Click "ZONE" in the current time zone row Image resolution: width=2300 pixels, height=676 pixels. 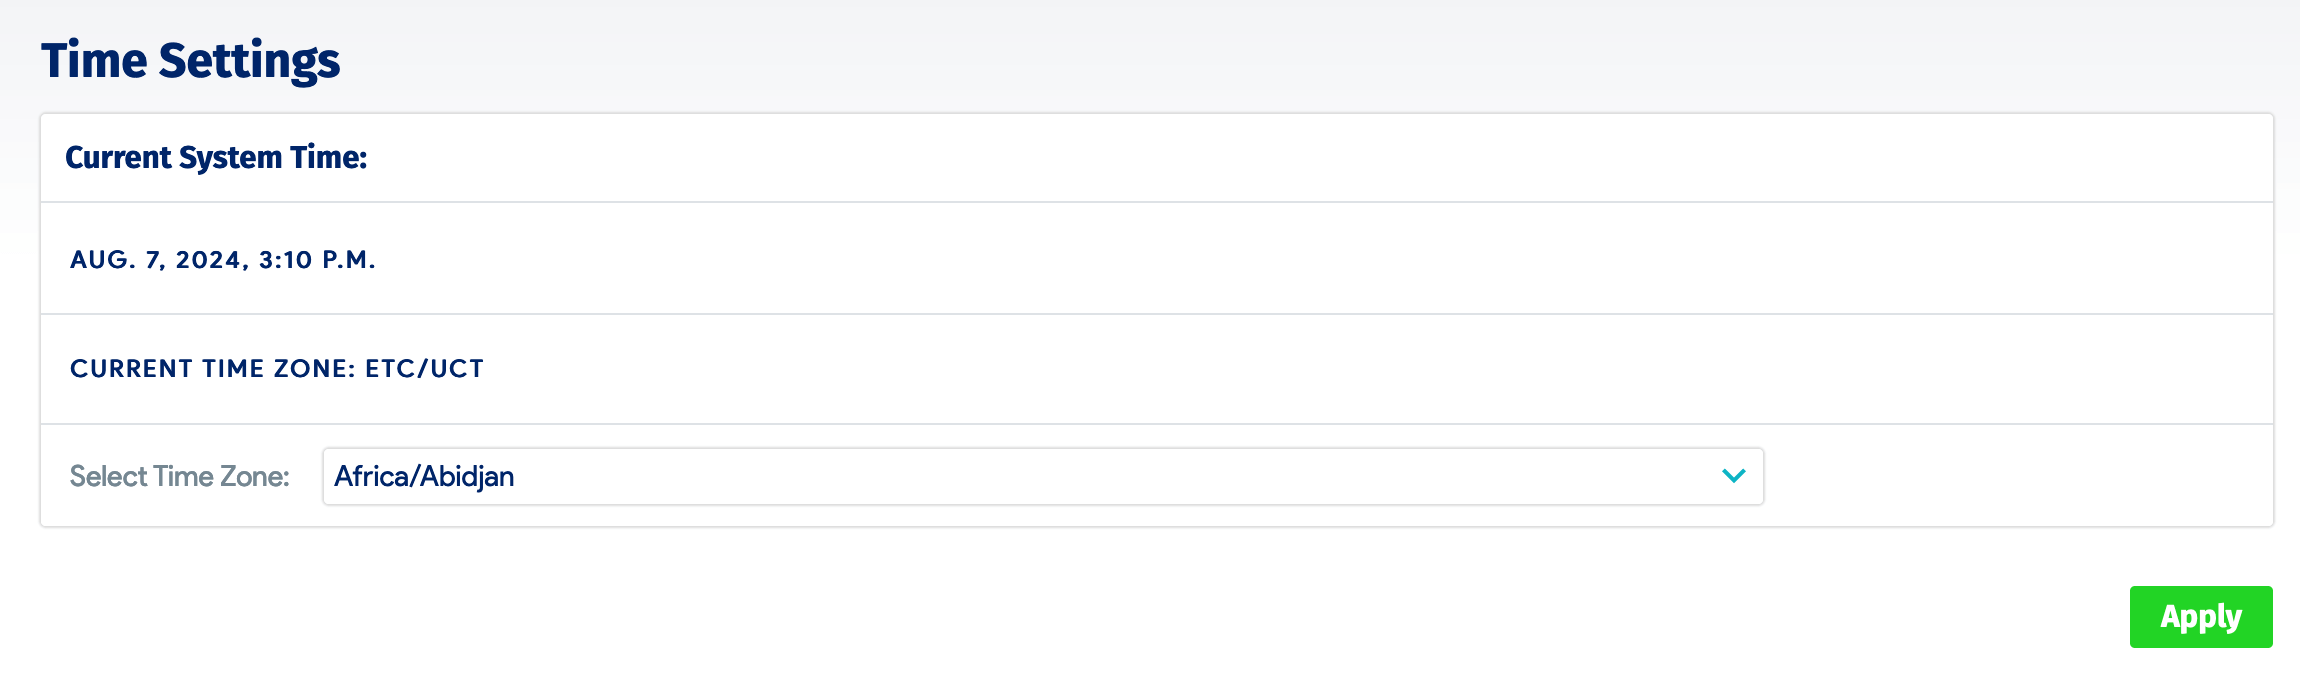pyautogui.click(x=311, y=369)
